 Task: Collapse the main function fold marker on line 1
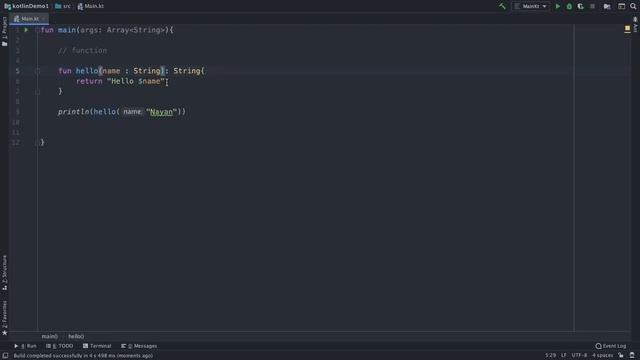click(37, 30)
